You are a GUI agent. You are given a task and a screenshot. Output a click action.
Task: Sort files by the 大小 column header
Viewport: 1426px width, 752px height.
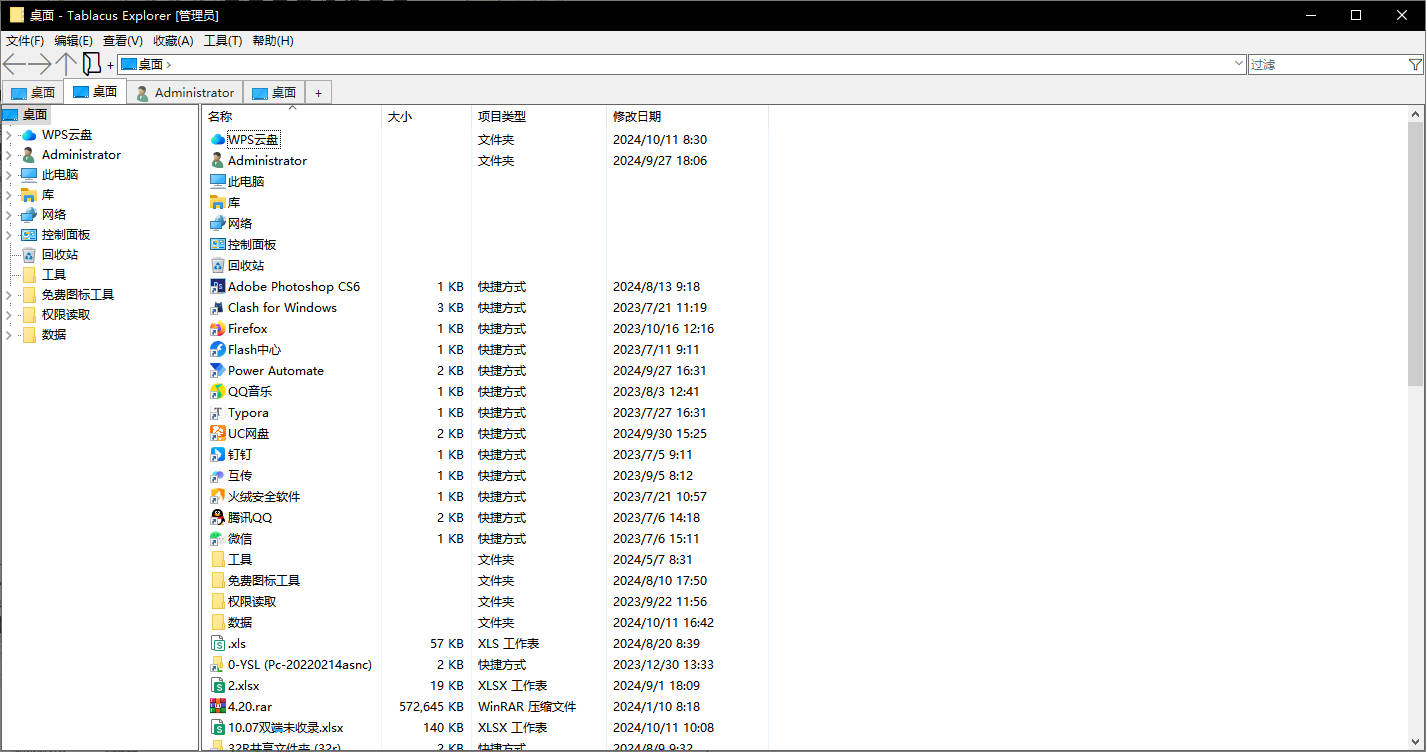pyautogui.click(x=426, y=117)
